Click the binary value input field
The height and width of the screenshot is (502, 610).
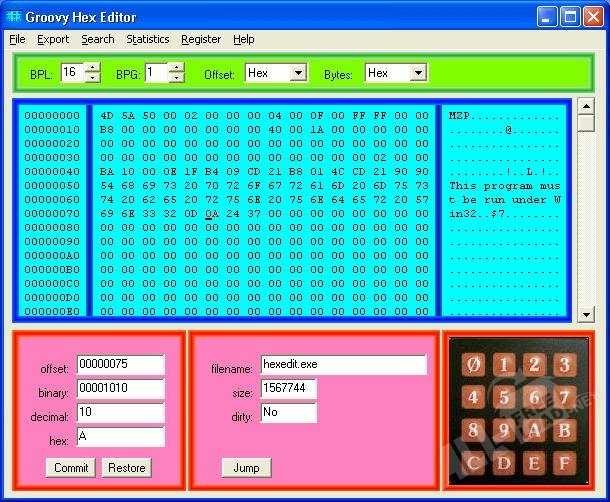tap(120, 388)
